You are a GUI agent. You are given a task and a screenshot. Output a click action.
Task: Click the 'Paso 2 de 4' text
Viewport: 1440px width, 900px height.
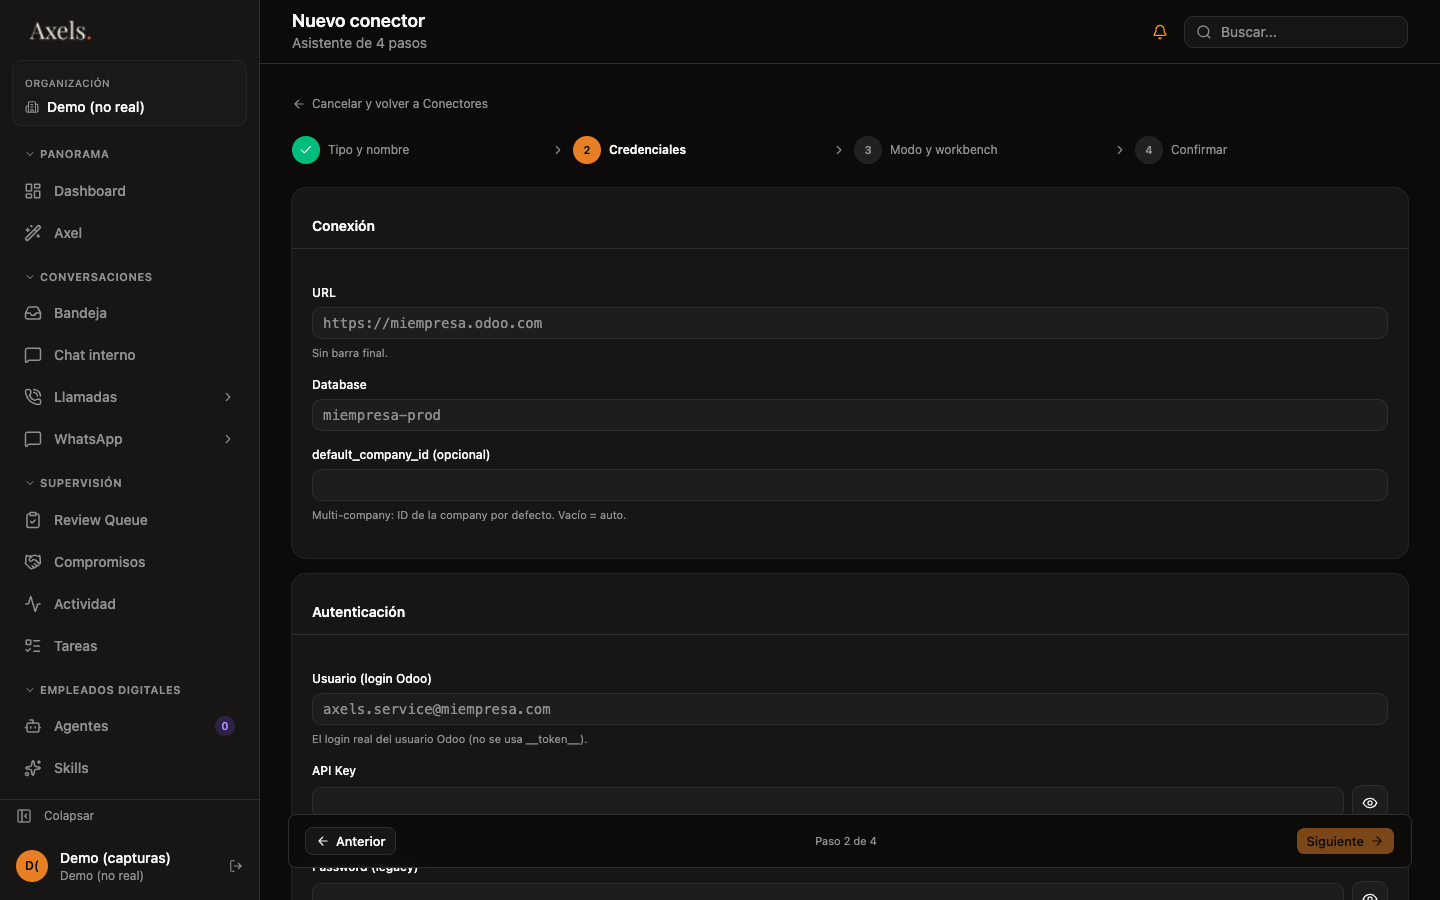[846, 841]
